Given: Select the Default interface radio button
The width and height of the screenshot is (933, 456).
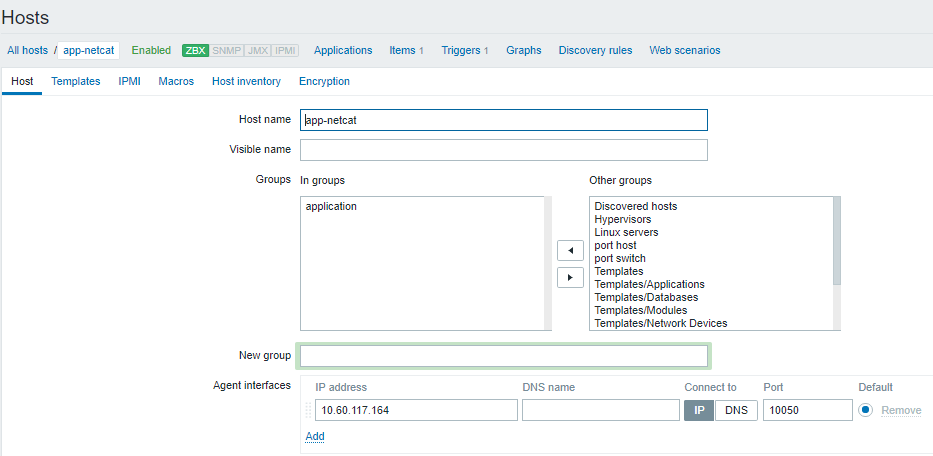Looking at the screenshot, I should pyautogui.click(x=866, y=410).
